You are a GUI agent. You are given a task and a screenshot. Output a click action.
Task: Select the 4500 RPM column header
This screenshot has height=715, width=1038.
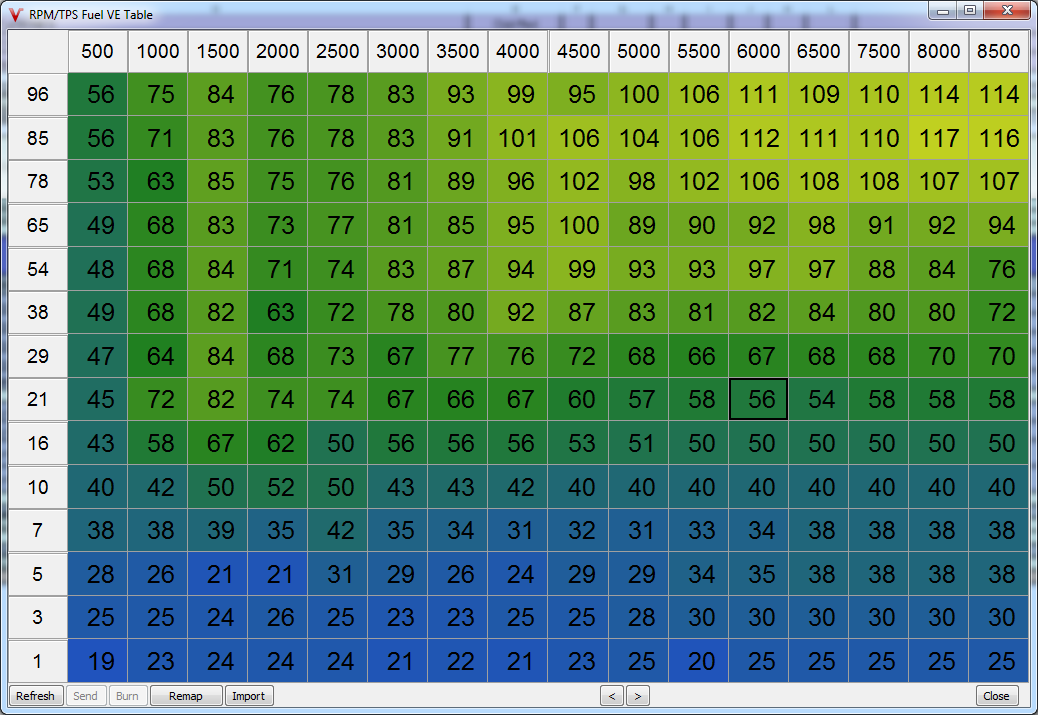(x=579, y=51)
